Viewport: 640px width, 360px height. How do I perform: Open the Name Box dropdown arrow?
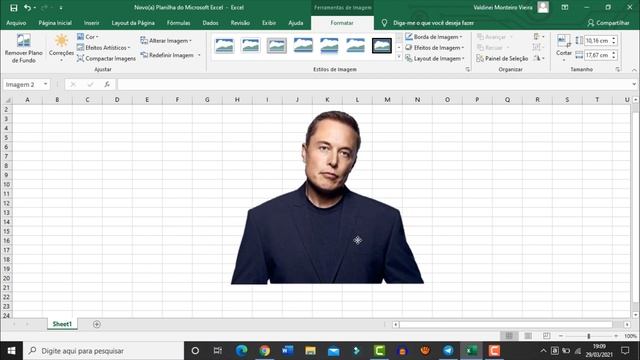(45, 84)
